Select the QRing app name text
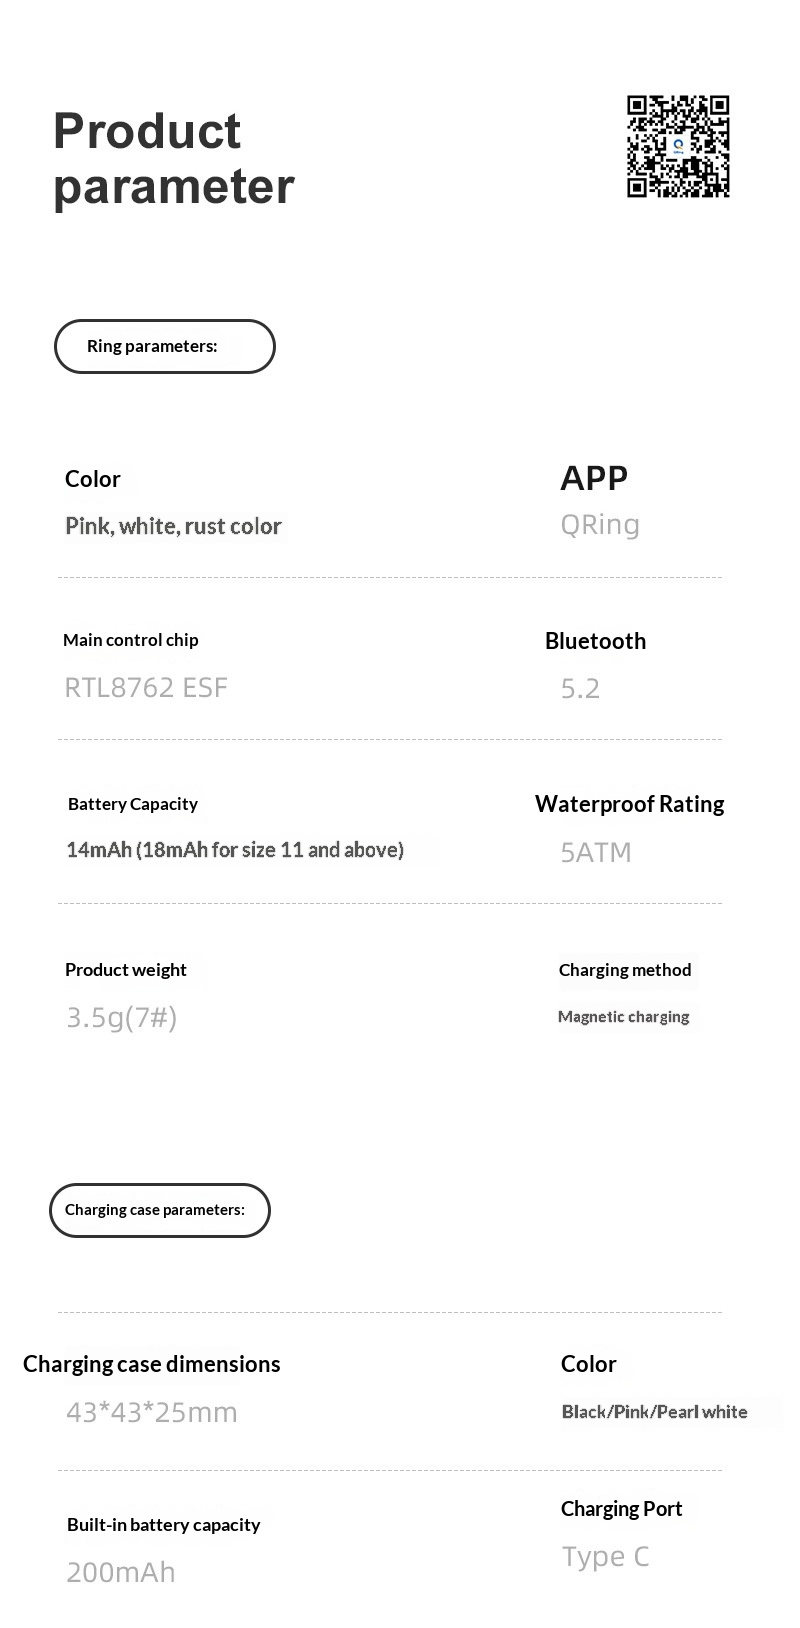 (600, 525)
